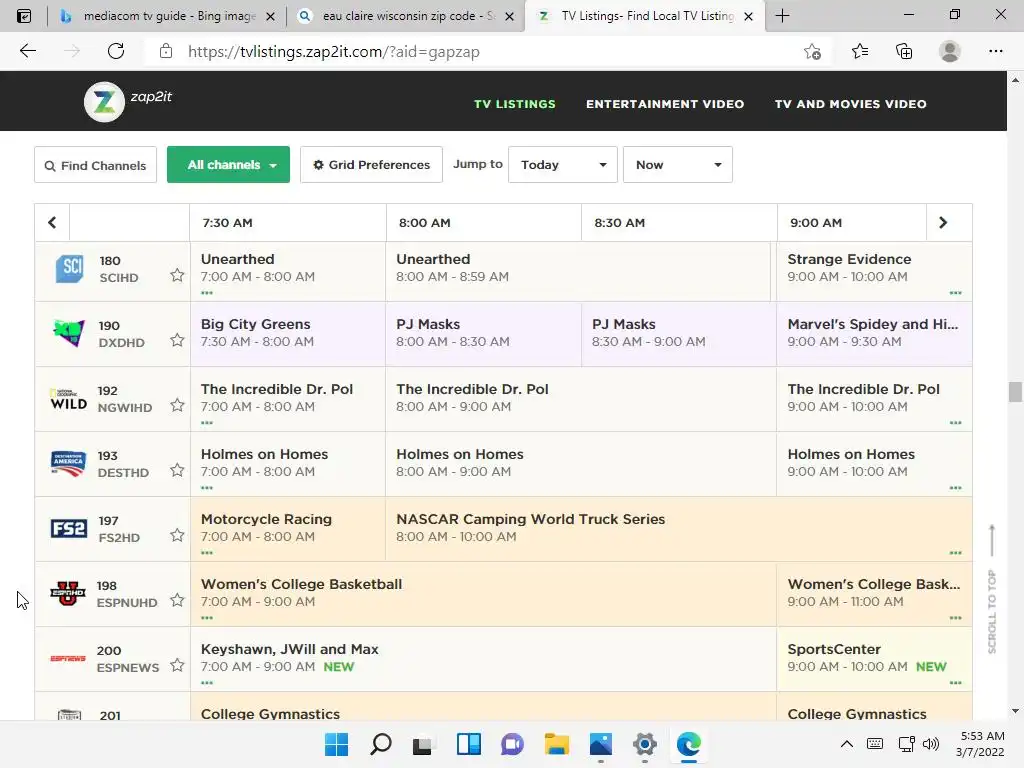This screenshot has height=768, width=1024.
Task: Close the mediacom tv guide tab
Action: point(270,16)
